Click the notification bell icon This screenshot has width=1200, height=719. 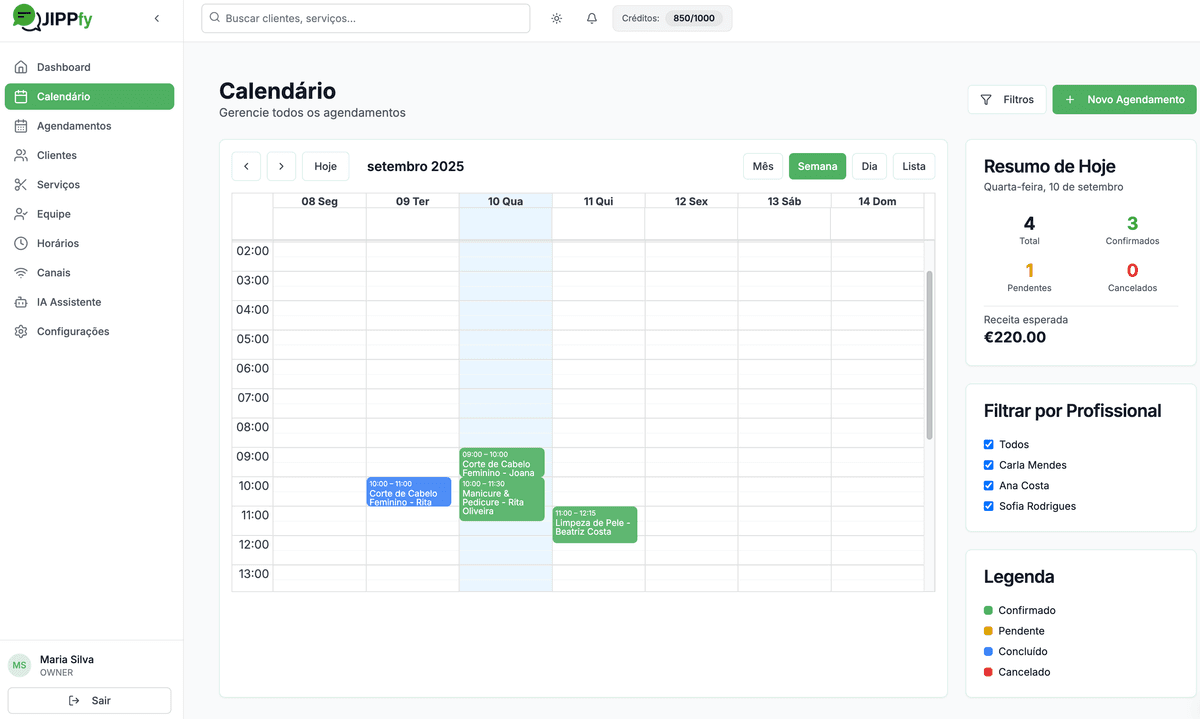point(591,18)
